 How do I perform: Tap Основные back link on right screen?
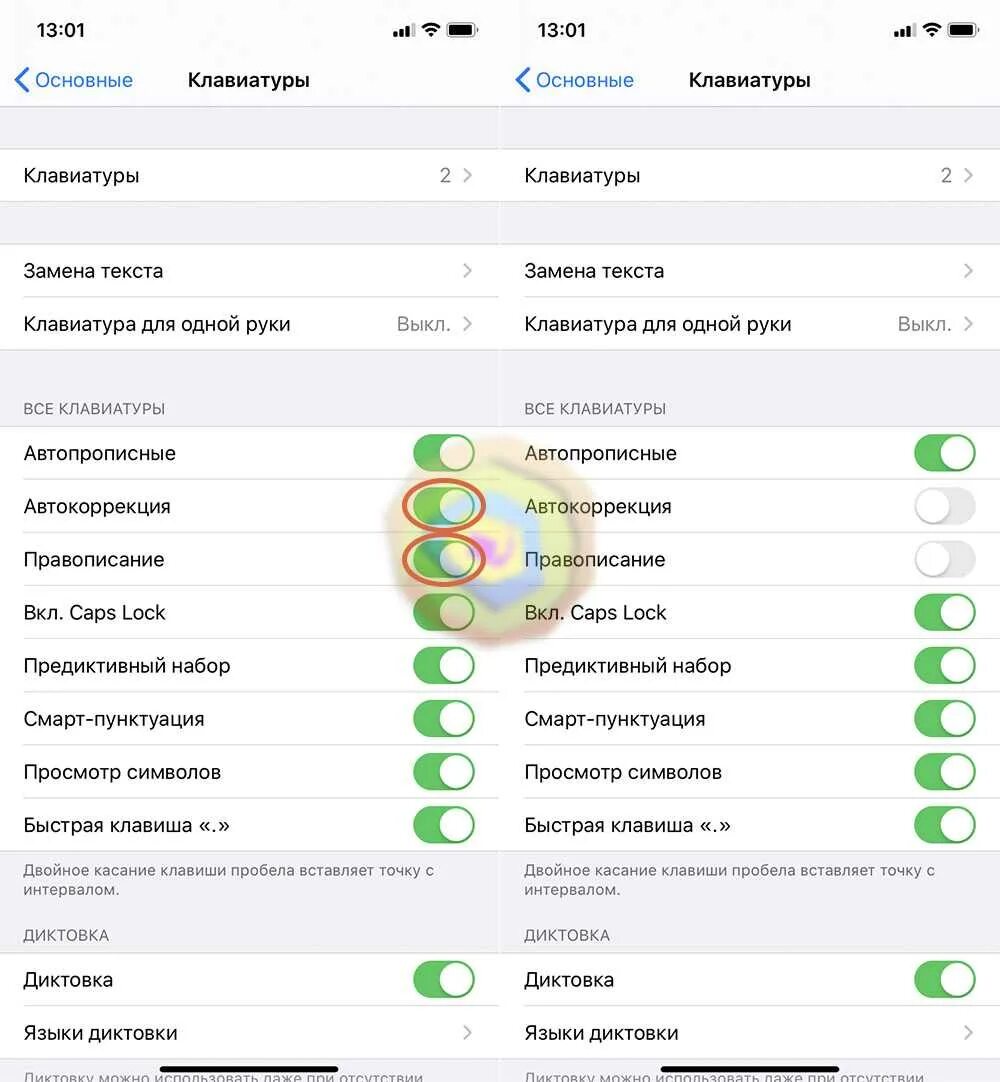pyautogui.click(x=584, y=81)
